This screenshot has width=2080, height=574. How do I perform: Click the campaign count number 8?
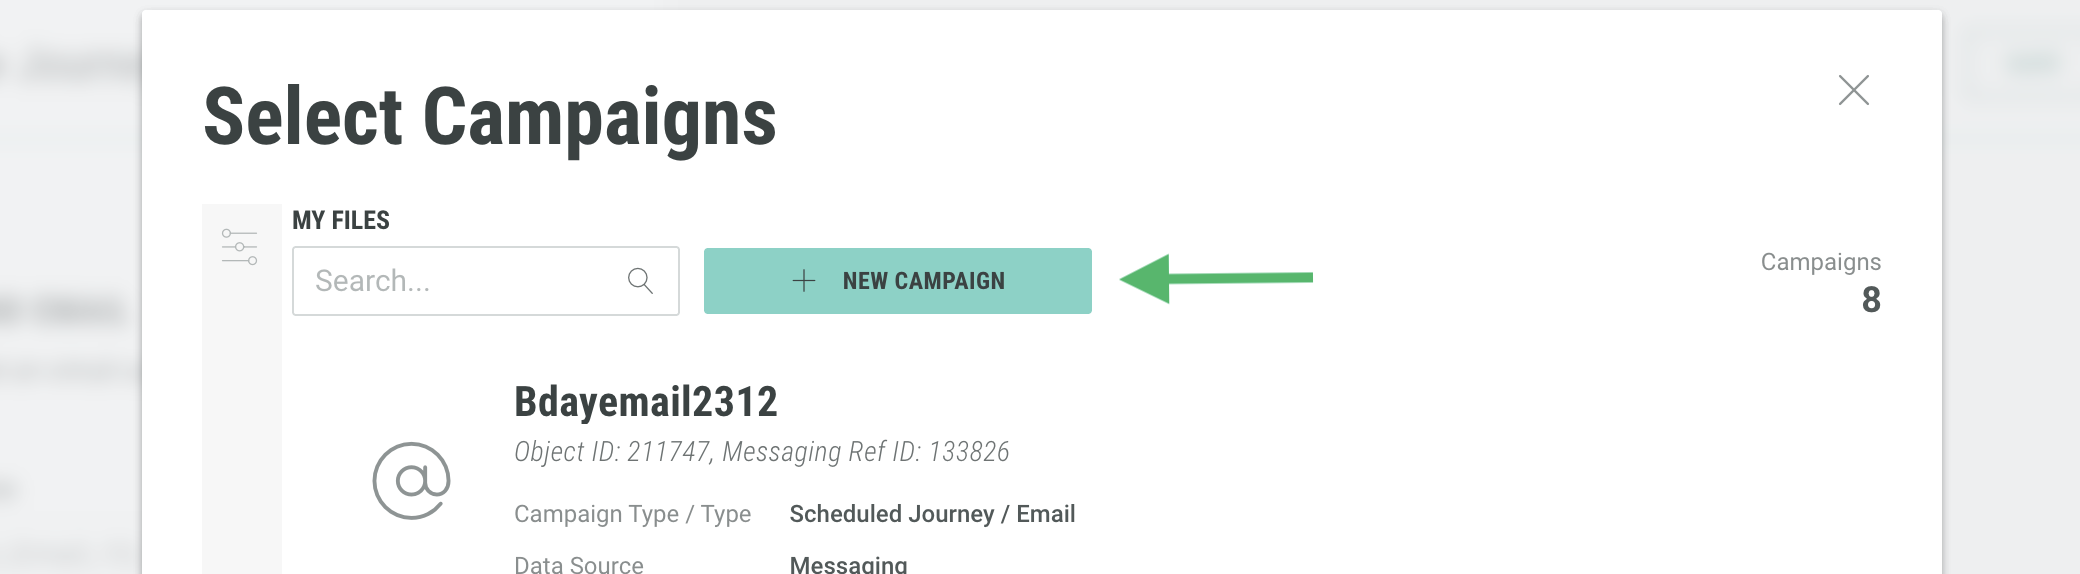click(1871, 300)
